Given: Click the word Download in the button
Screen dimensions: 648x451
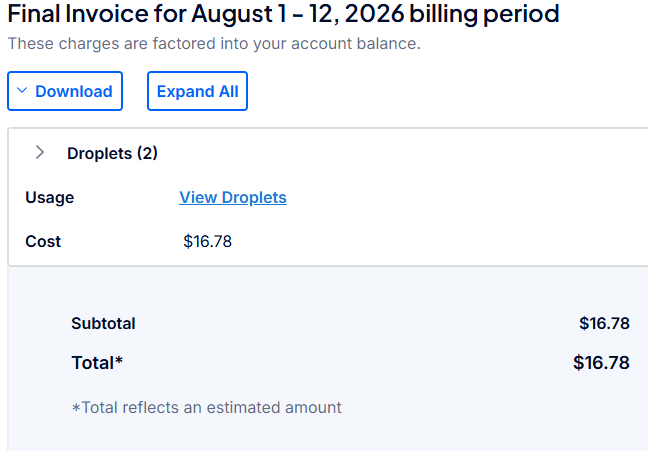Looking at the screenshot, I should 74,91.
